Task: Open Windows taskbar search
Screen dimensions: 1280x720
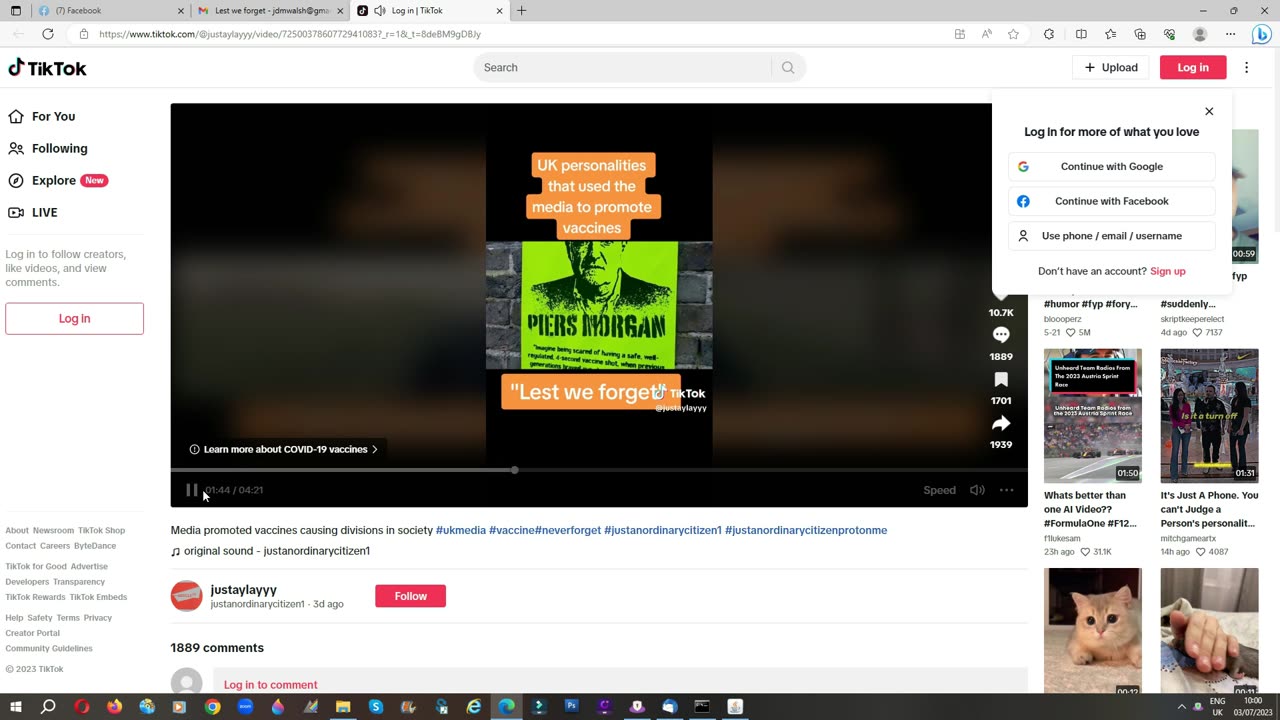Action: (x=48, y=707)
